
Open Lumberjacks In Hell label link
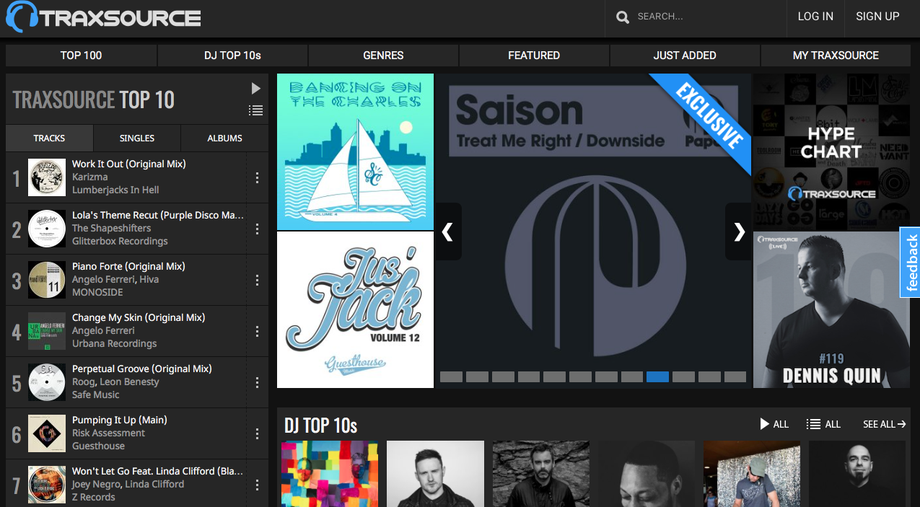pyautogui.click(x=116, y=190)
